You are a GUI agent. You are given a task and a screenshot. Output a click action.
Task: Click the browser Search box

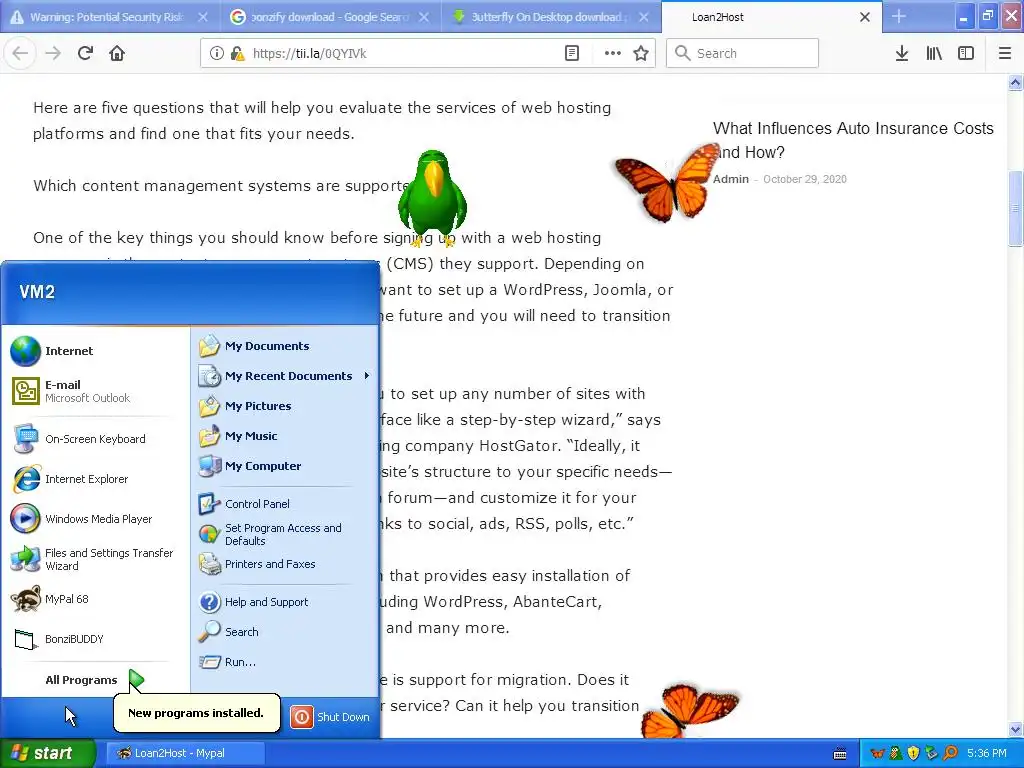click(x=743, y=54)
